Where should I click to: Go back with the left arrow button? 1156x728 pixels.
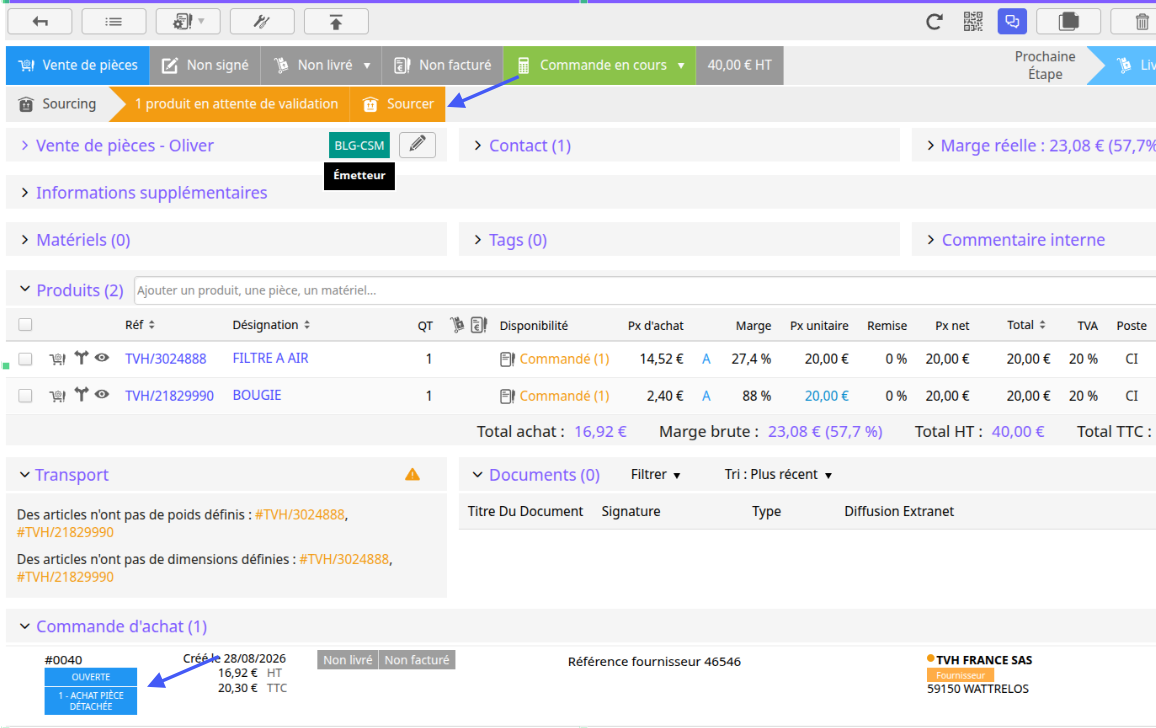[40, 21]
